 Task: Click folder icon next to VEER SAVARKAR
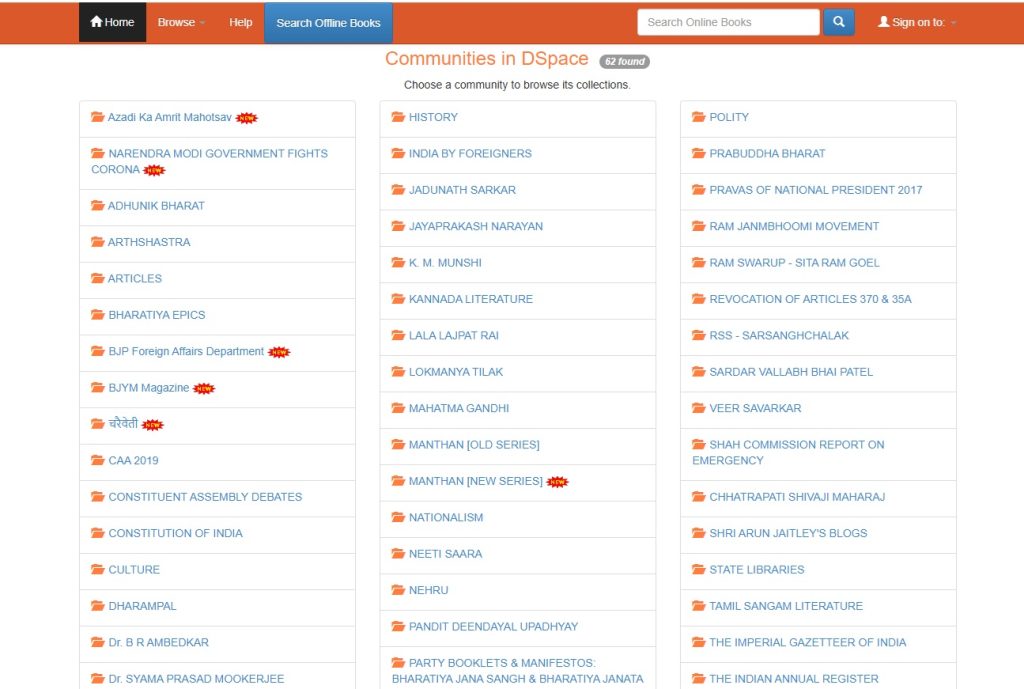pyautogui.click(x=699, y=408)
